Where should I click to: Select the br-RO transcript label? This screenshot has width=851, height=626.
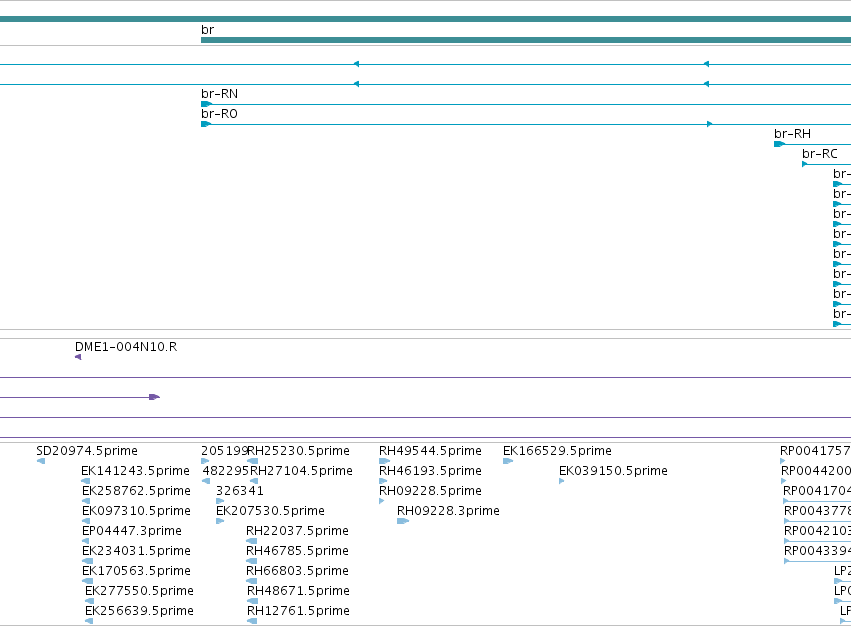[219, 114]
